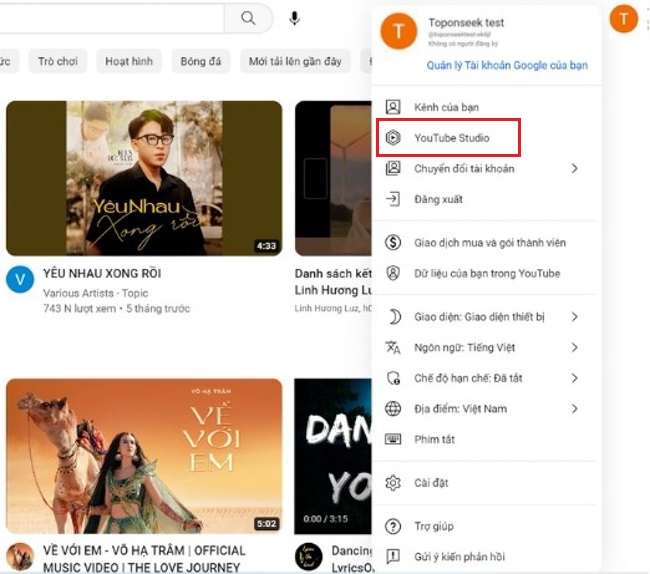Select the Hoạt hình category chip
Viewport: 650px width, 574px height.
[129, 61]
